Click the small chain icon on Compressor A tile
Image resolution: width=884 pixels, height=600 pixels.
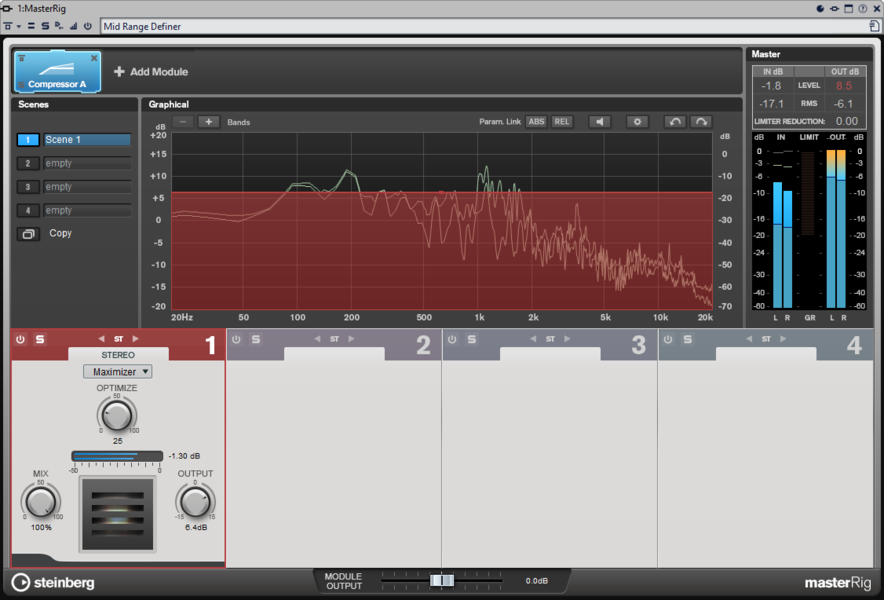click(x=21, y=58)
